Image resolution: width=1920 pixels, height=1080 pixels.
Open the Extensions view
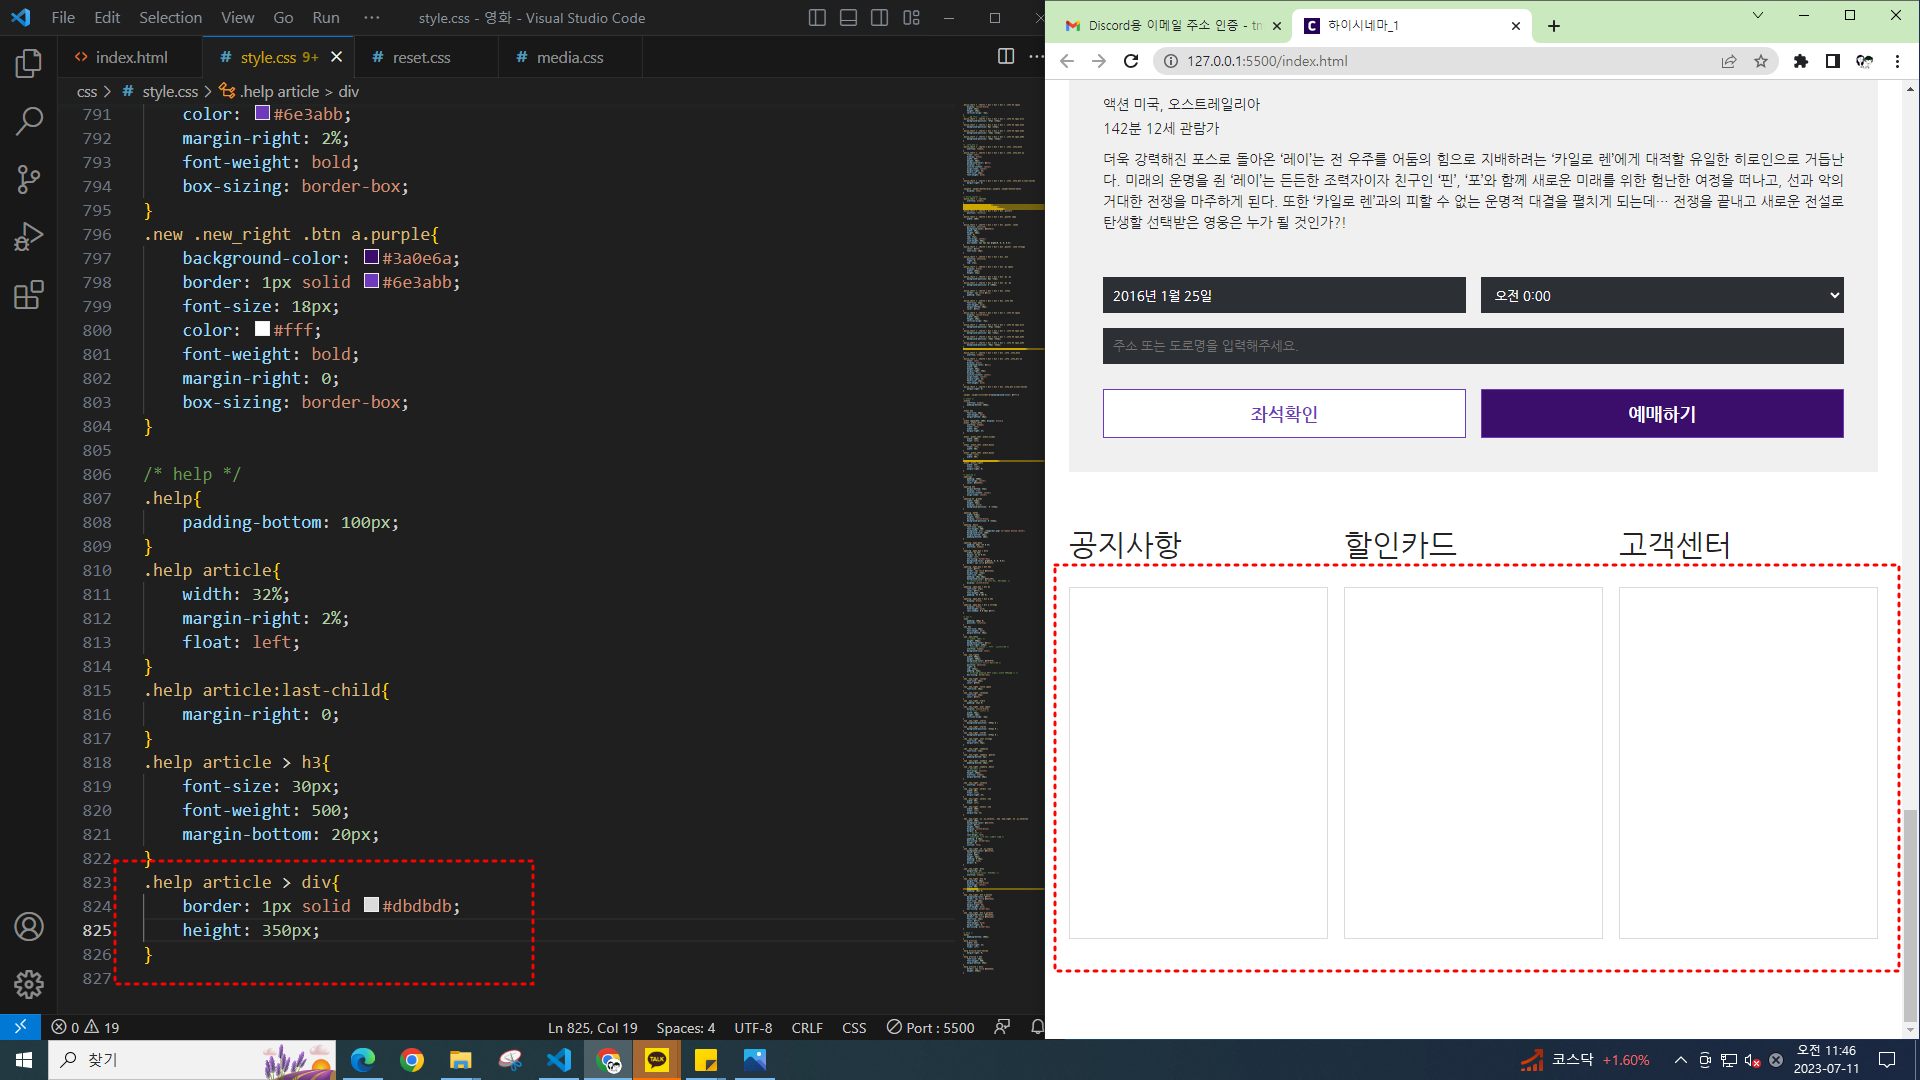(29, 295)
